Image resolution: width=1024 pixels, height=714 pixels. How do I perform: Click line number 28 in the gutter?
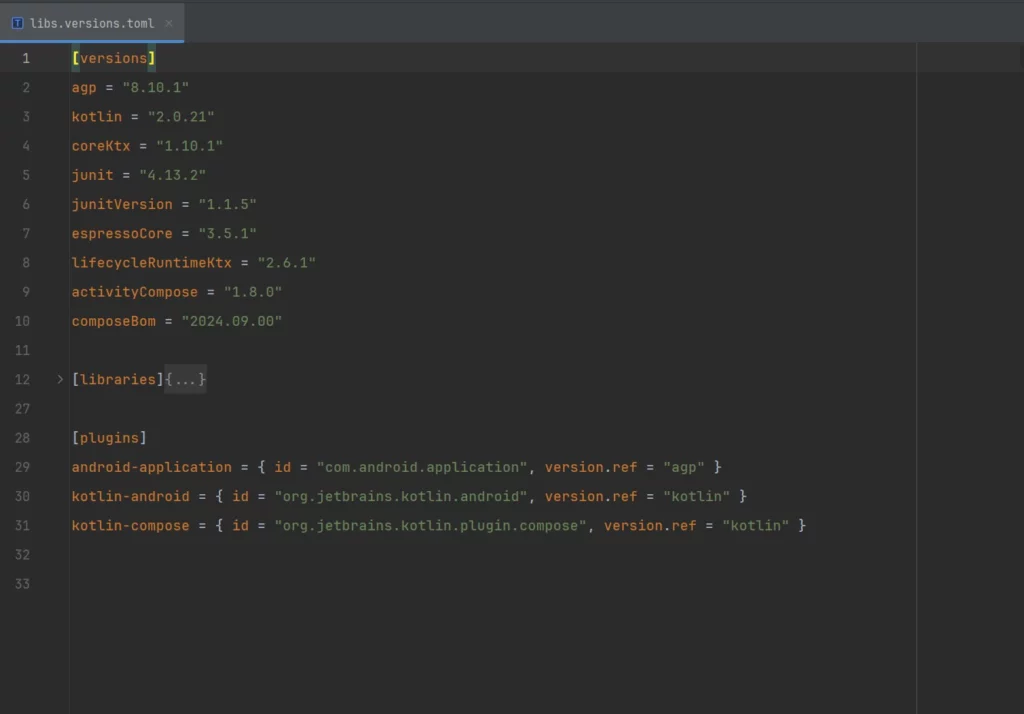click(22, 438)
